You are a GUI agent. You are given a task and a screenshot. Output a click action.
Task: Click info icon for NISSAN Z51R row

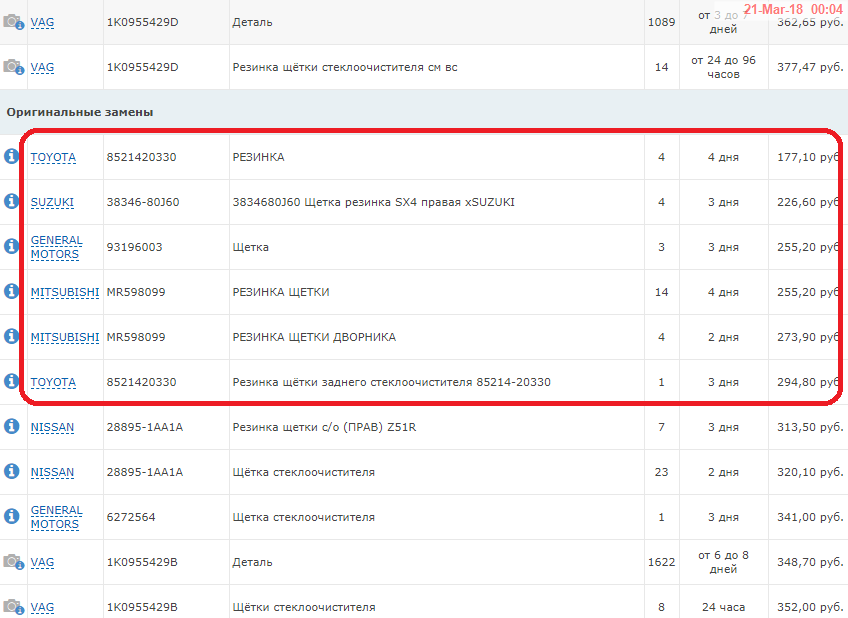[11, 427]
